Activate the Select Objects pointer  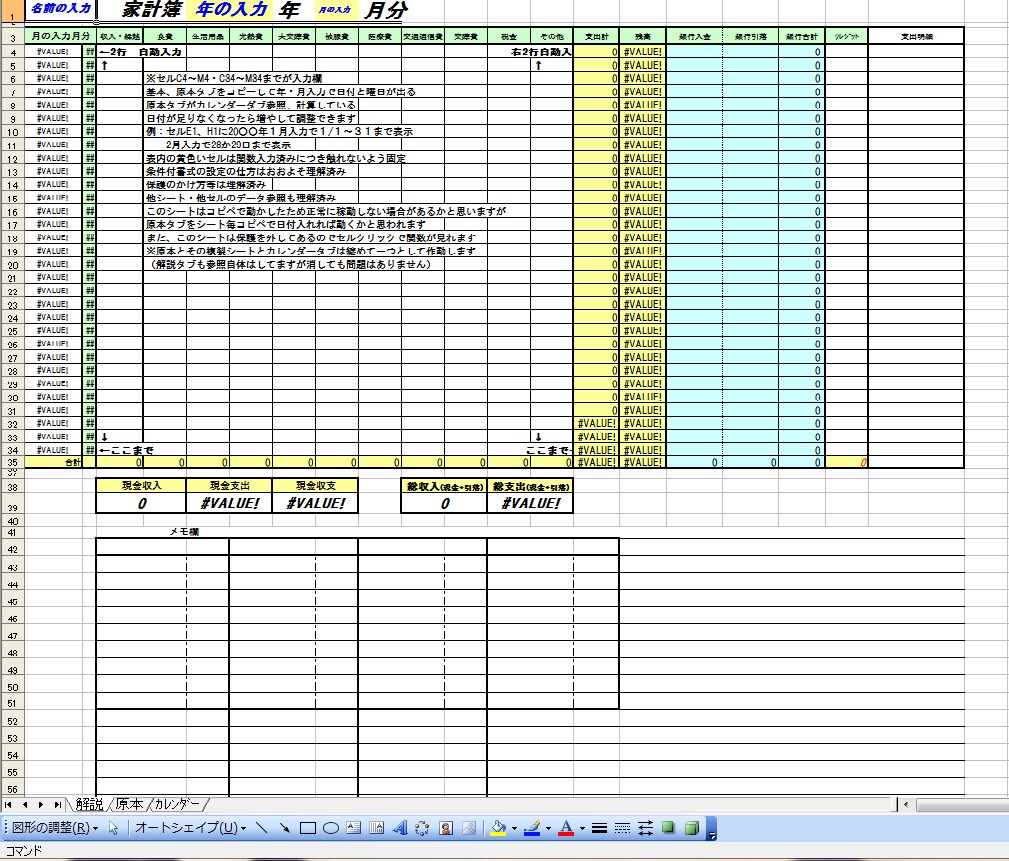tap(114, 828)
